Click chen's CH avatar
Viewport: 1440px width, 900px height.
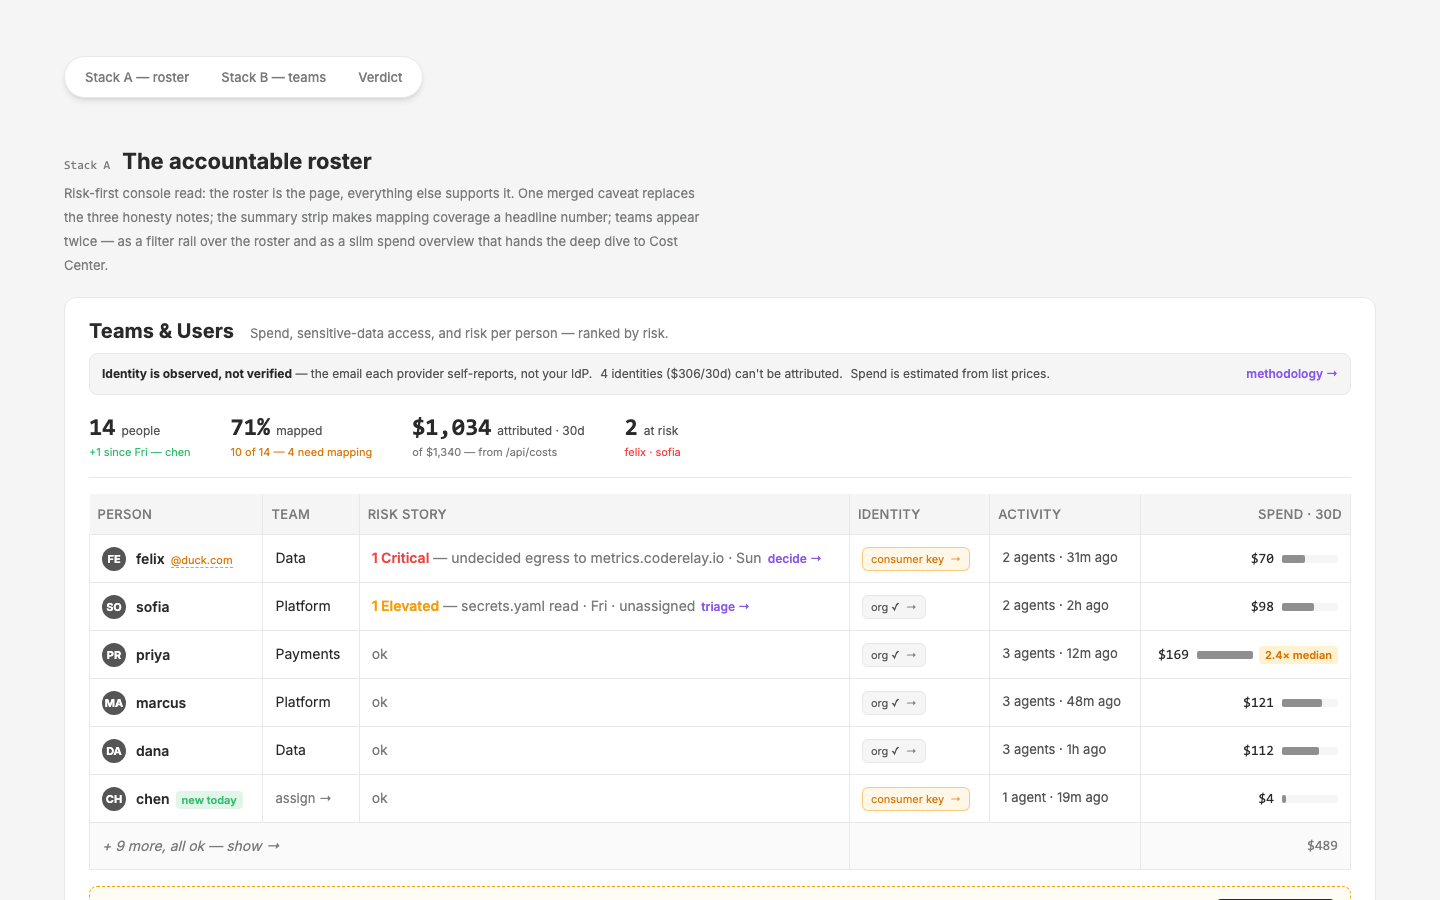pos(114,799)
